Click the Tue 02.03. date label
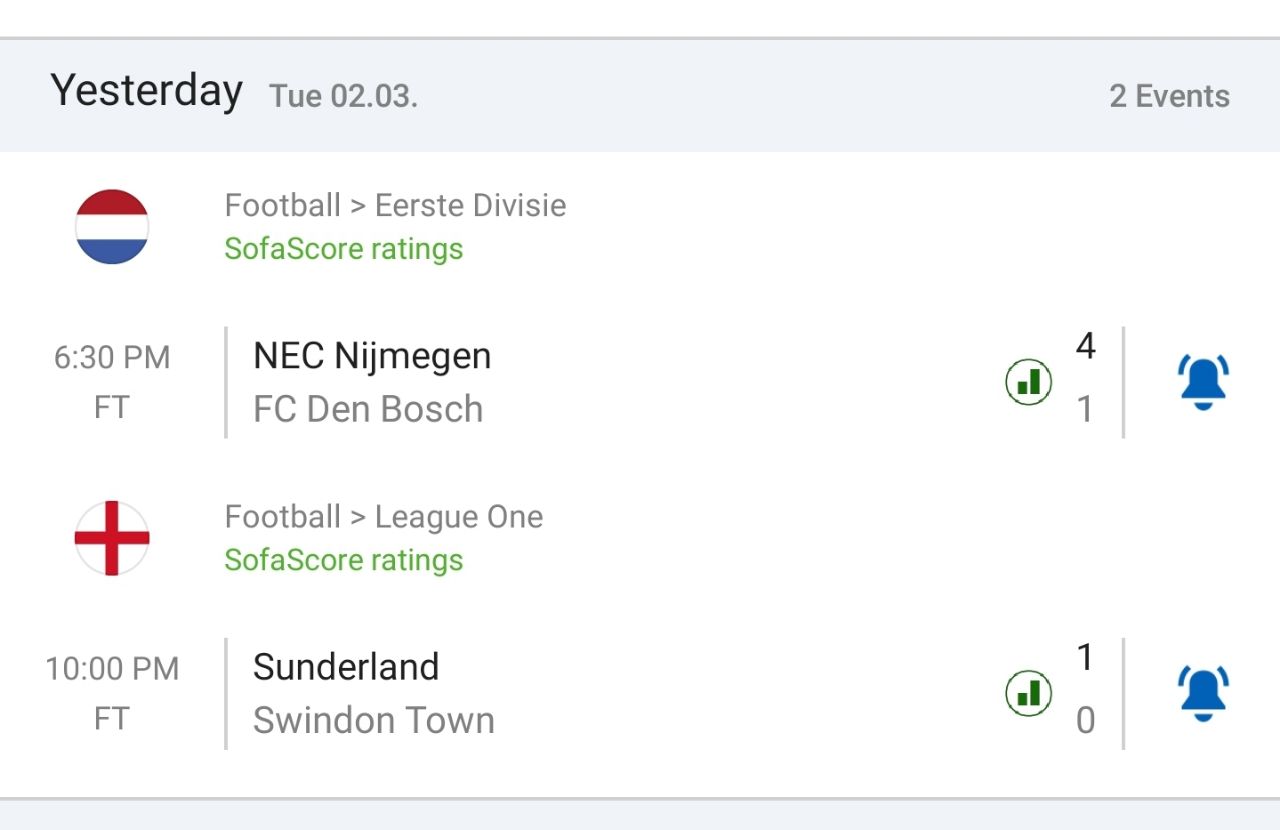Screen dimensions: 1280x830 pyautogui.click(x=343, y=96)
